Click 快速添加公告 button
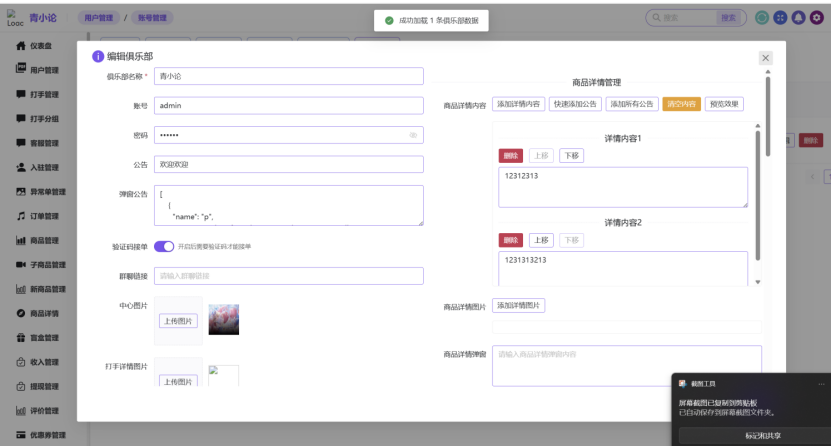This screenshot has width=831, height=446. (575, 104)
